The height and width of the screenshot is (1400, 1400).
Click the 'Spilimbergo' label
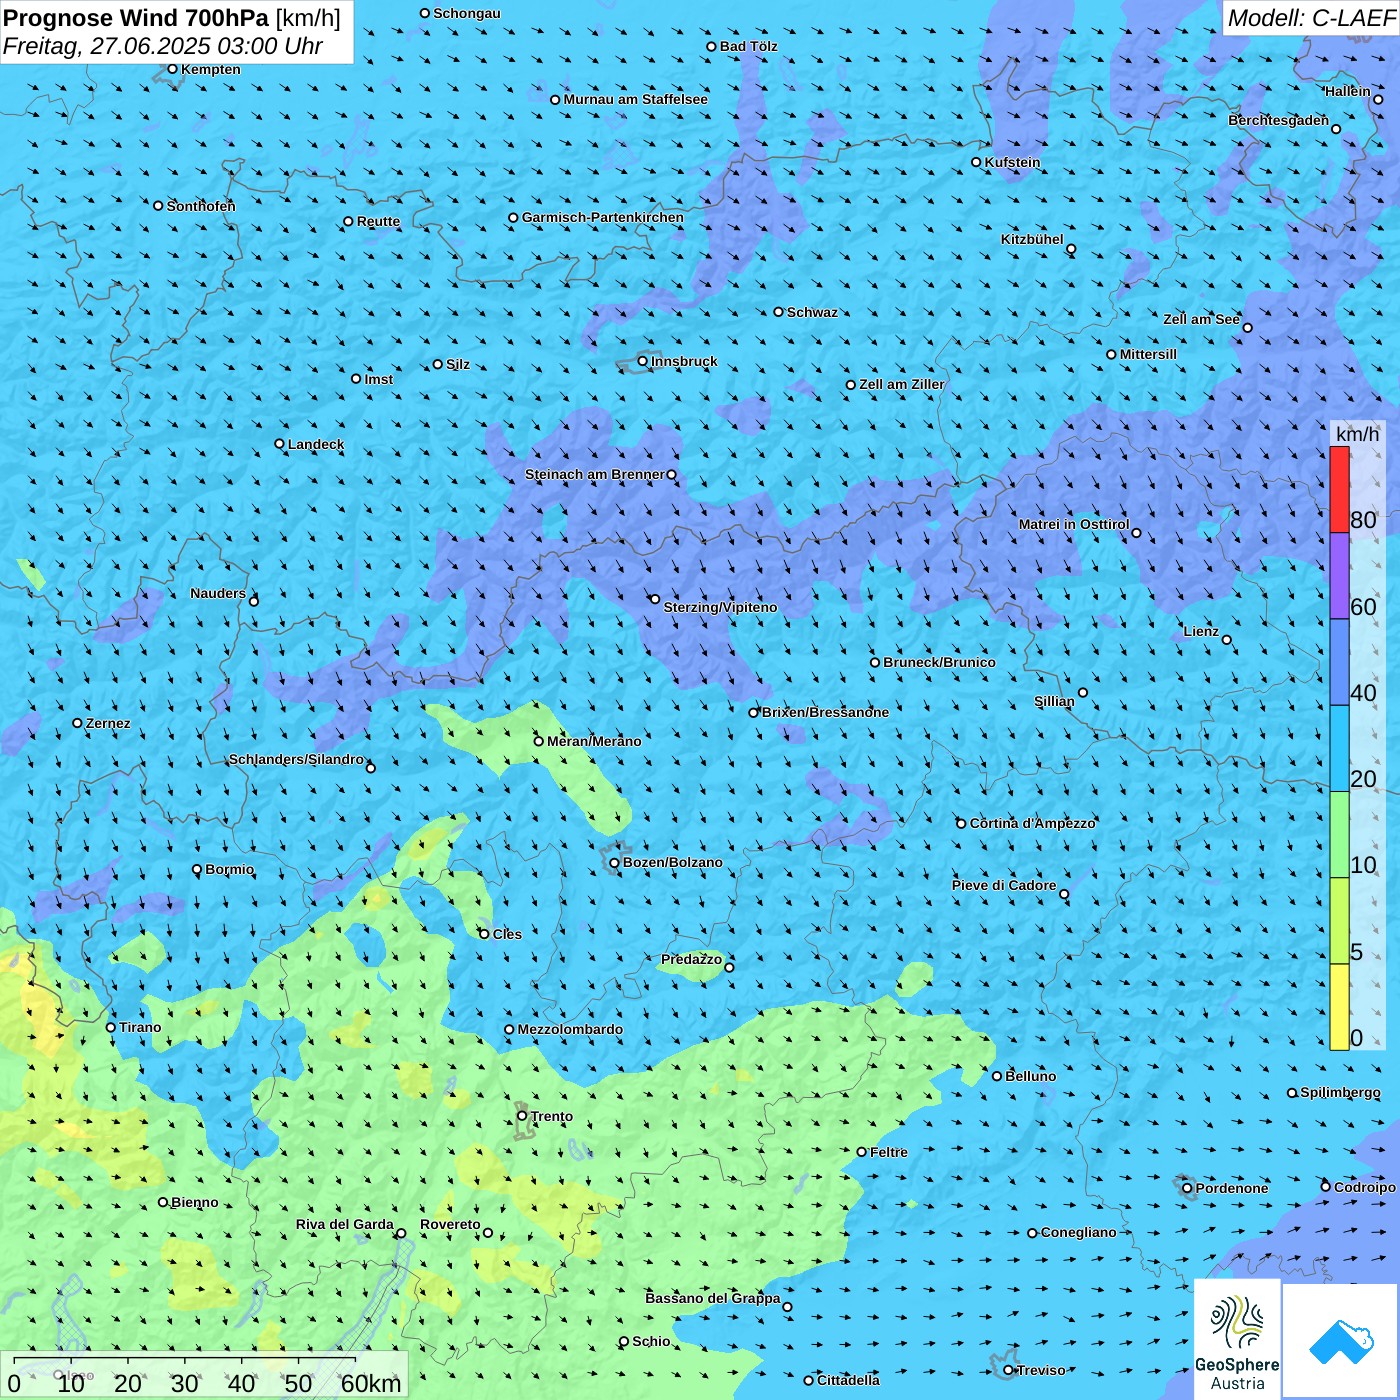click(x=1340, y=1092)
